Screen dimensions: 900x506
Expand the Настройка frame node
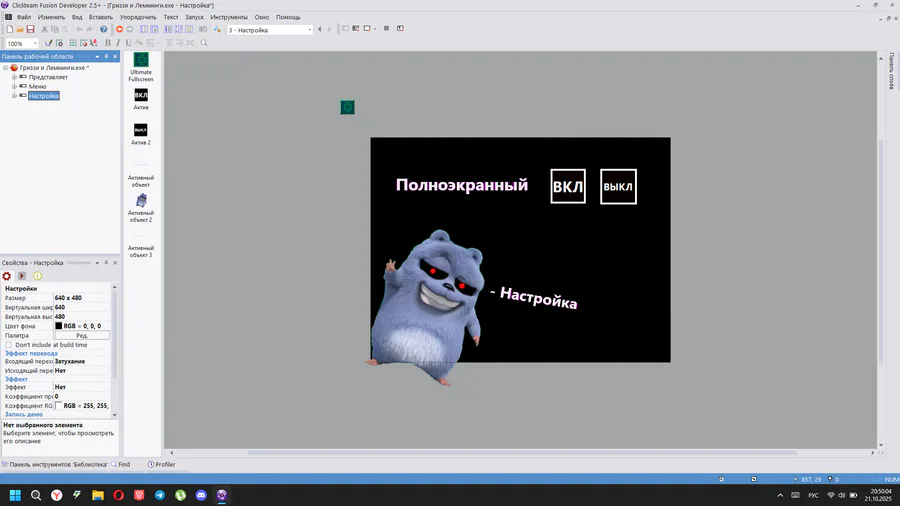point(14,96)
